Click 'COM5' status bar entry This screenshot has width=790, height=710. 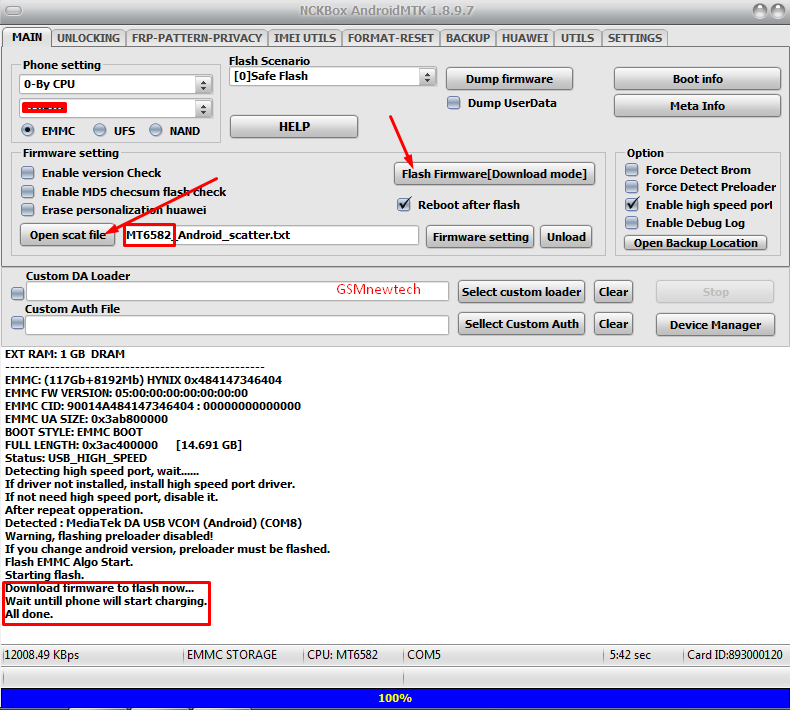424,655
